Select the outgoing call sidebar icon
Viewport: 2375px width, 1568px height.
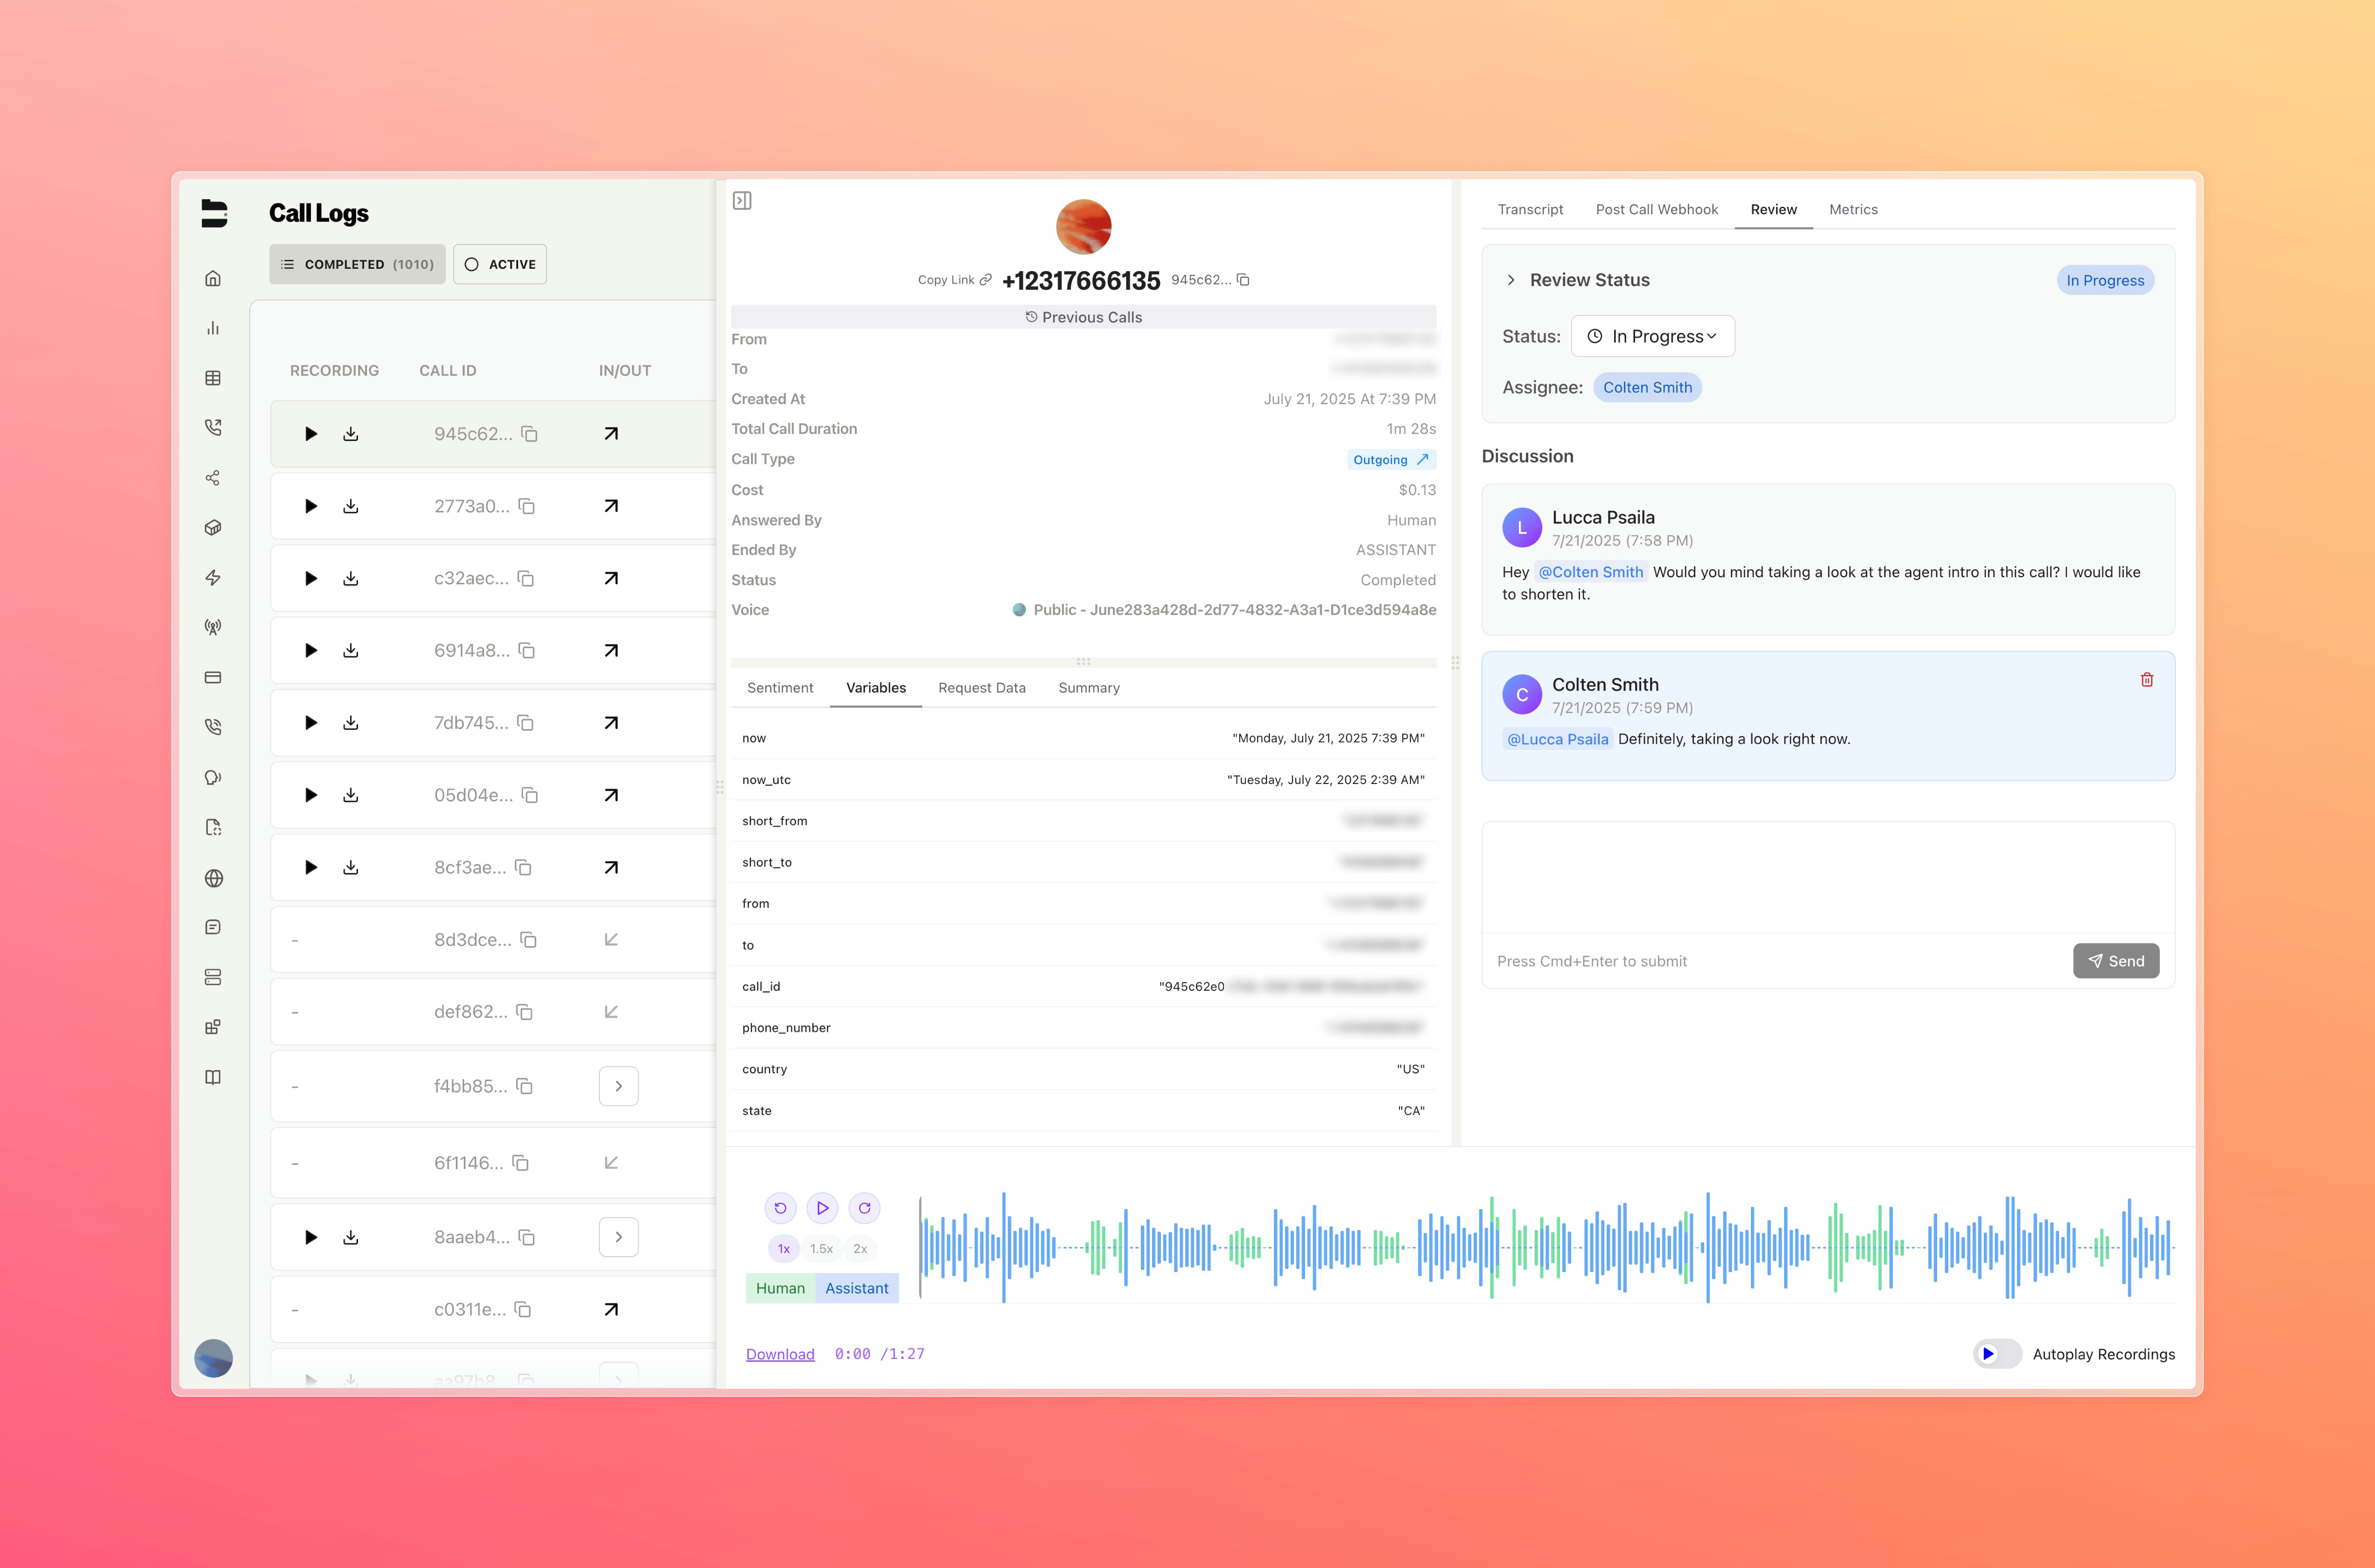[x=213, y=427]
